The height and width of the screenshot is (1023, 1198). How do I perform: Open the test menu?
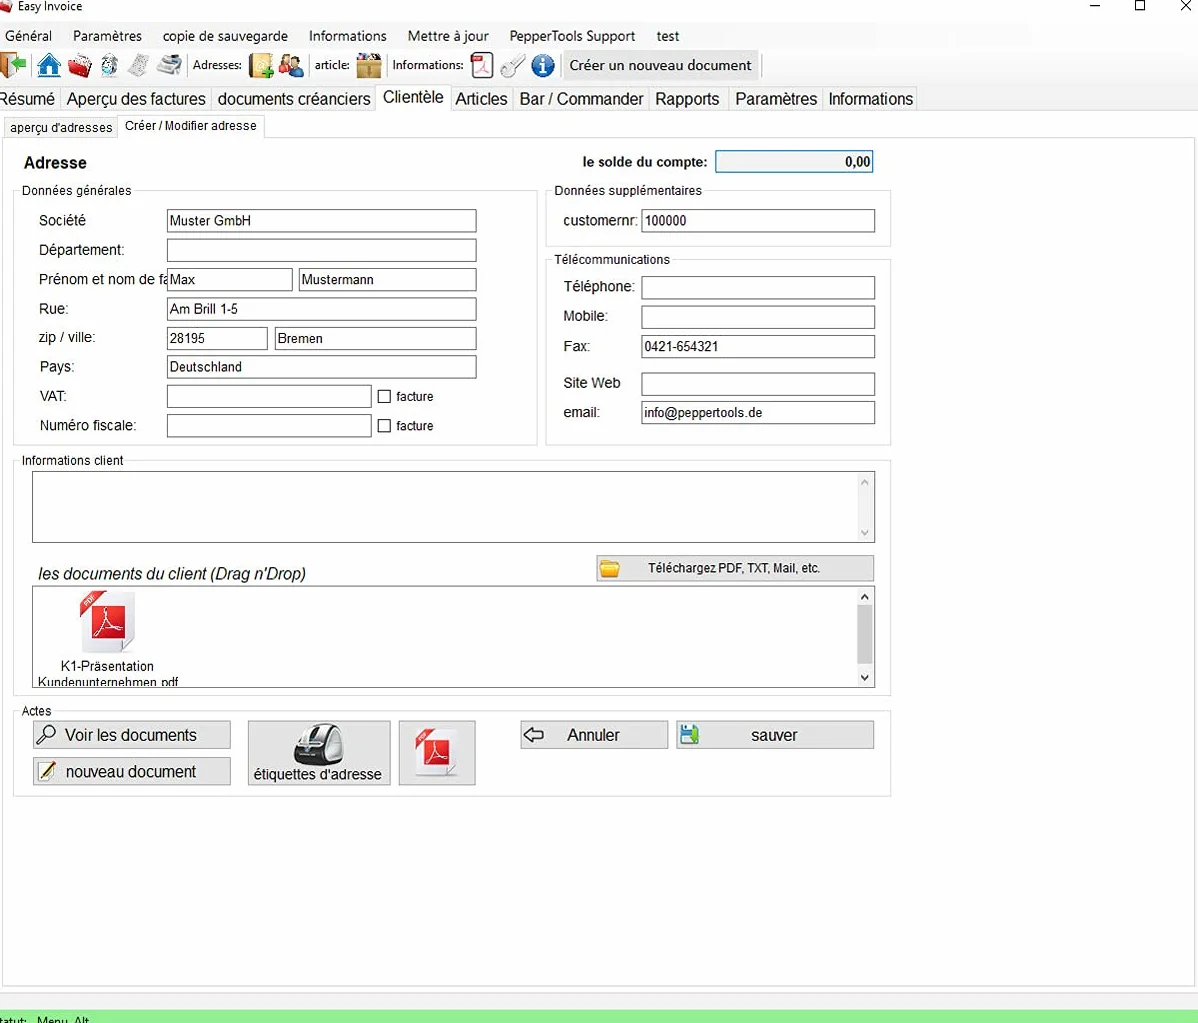point(667,36)
